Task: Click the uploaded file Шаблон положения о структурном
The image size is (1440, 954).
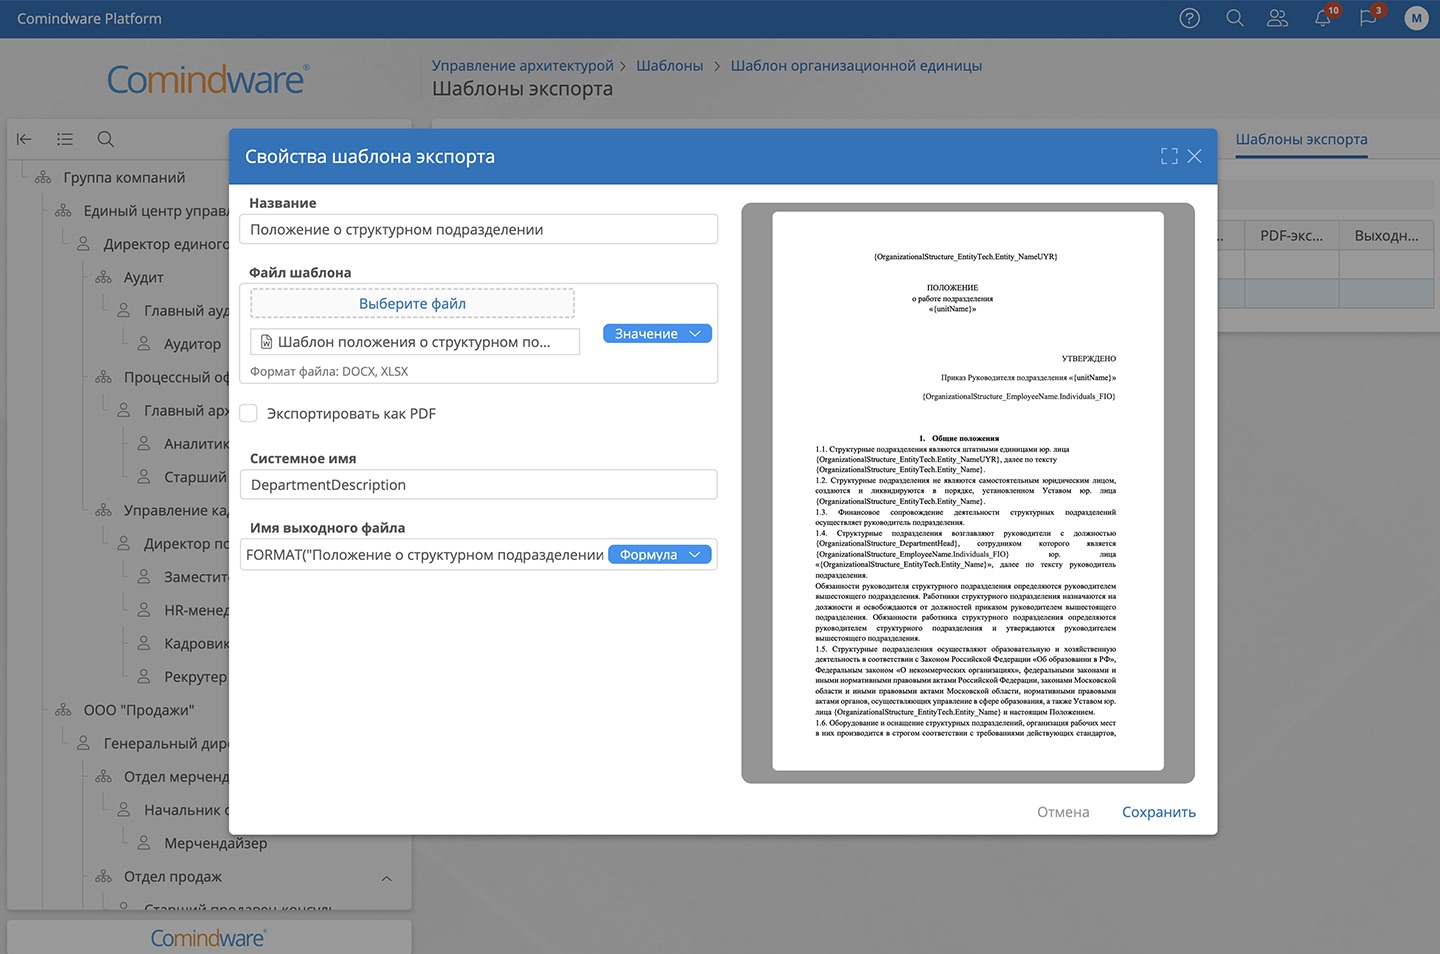Action: pos(414,342)
